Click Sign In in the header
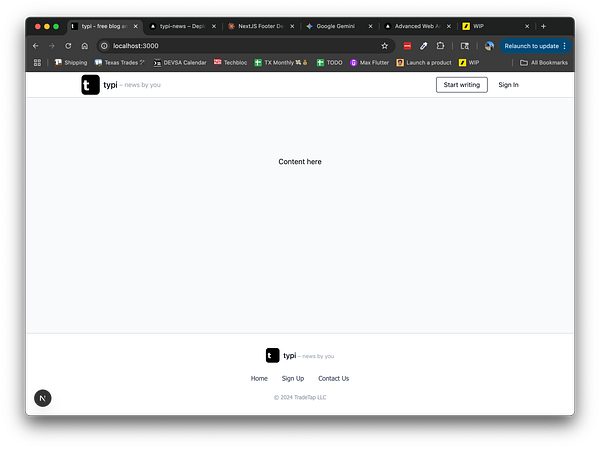The height and width of the screenshot is (449, 600). pos(508,85)
